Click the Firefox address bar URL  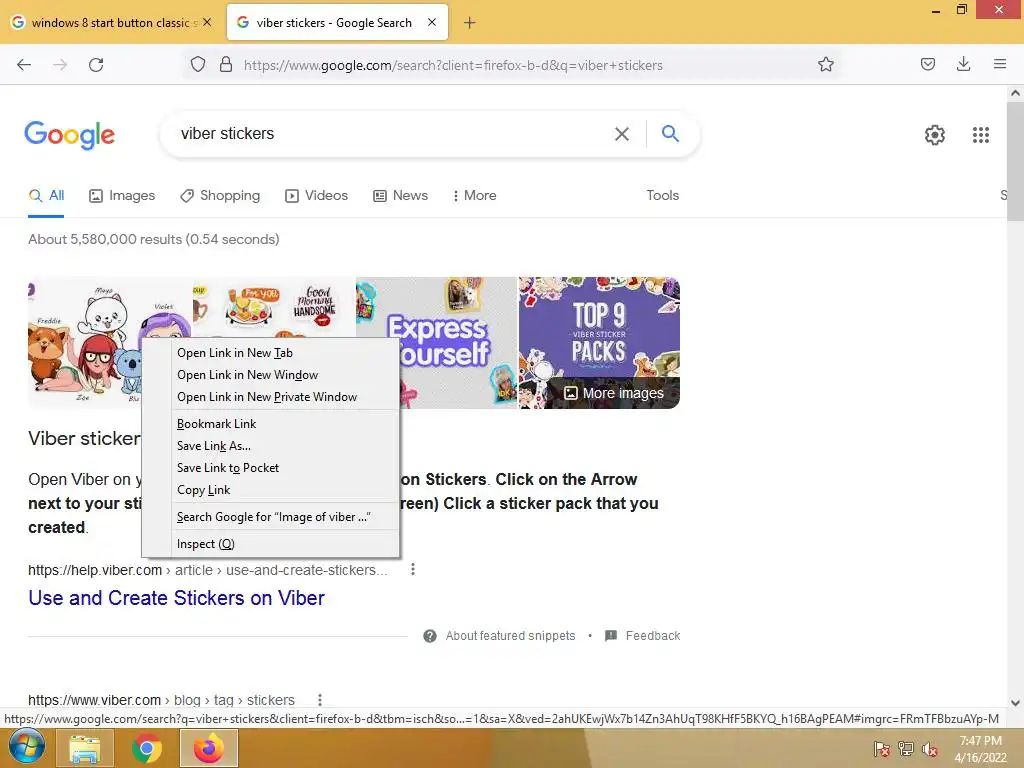click(453, 65)
